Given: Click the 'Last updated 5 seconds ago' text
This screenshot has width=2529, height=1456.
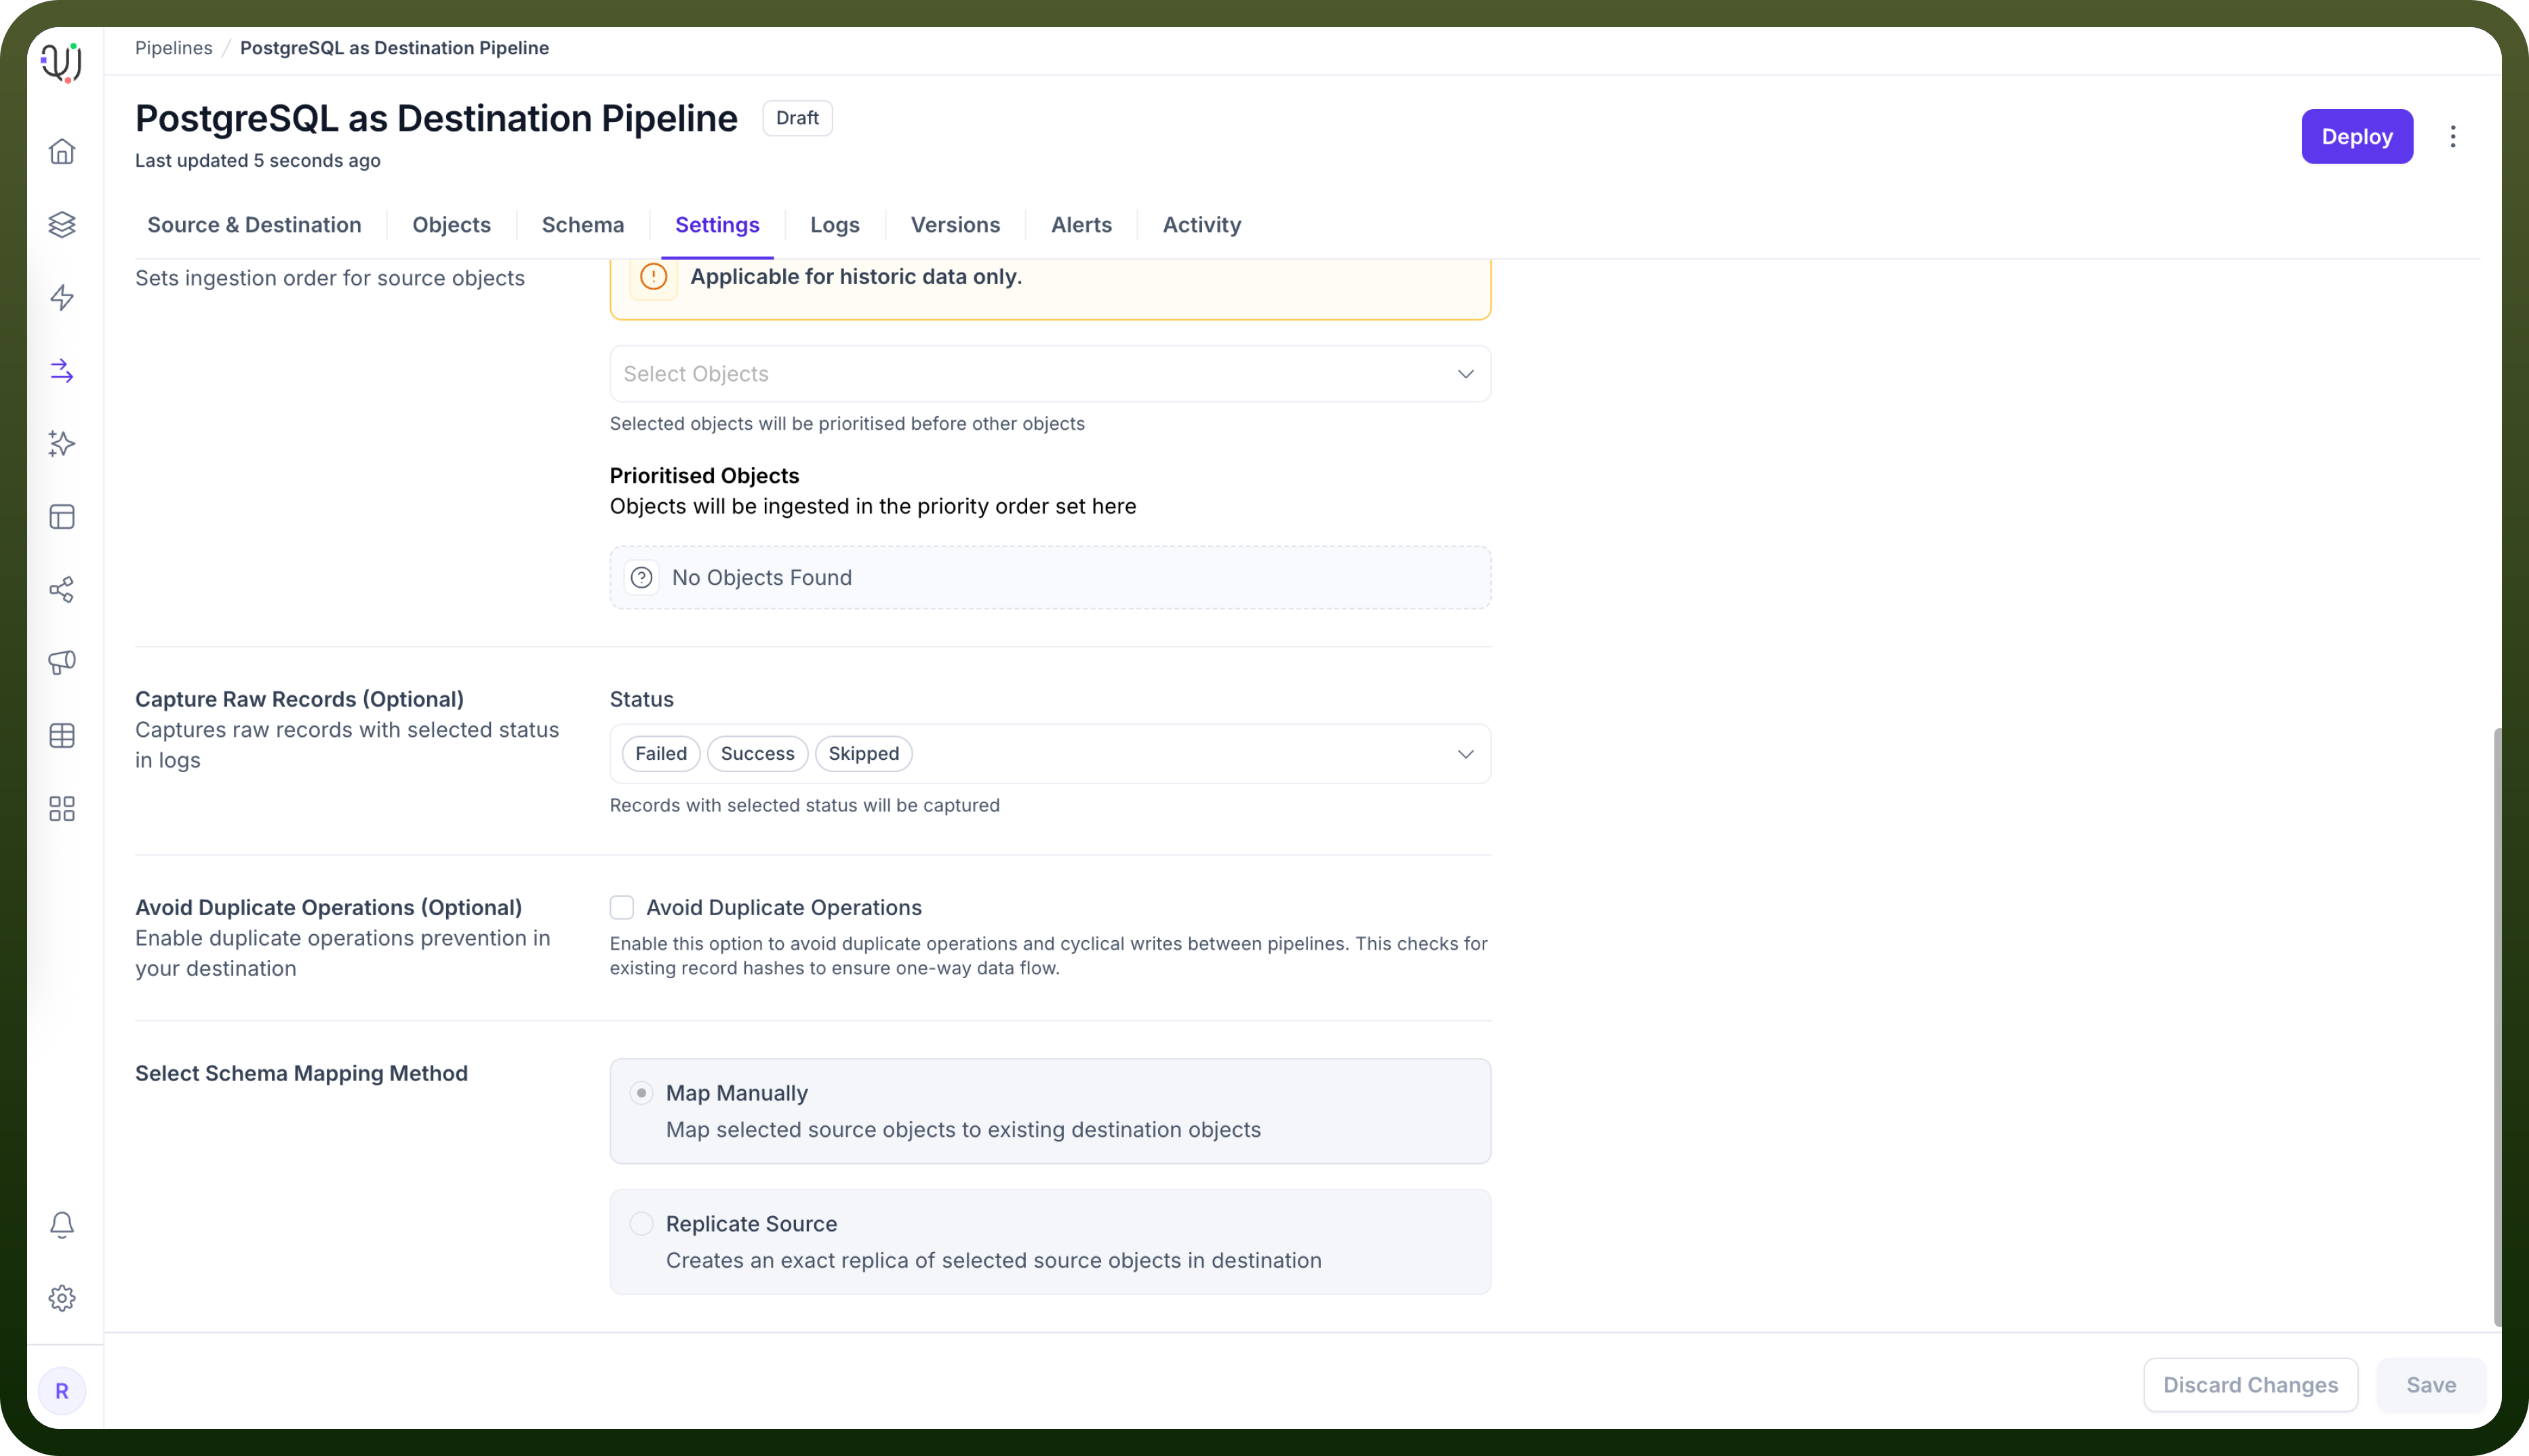Looking at the screenshot, I should pyautogui.click(x=258, y=160).
